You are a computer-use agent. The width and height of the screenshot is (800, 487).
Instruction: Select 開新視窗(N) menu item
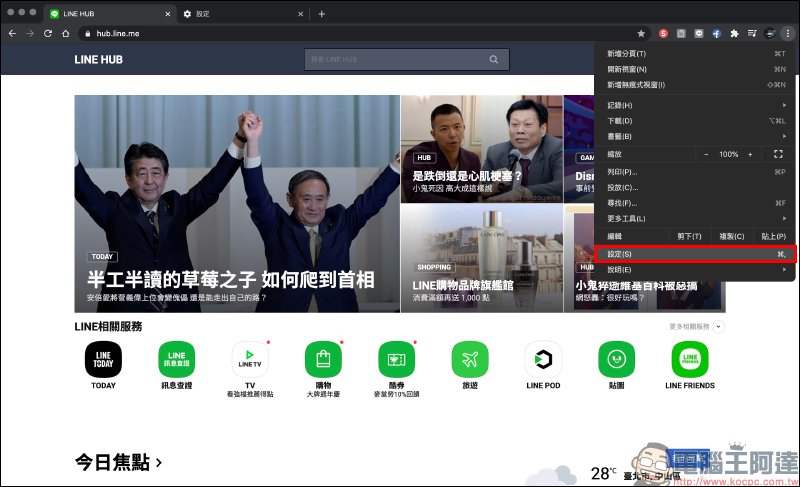pyautogui.click(x=694, y=69)
